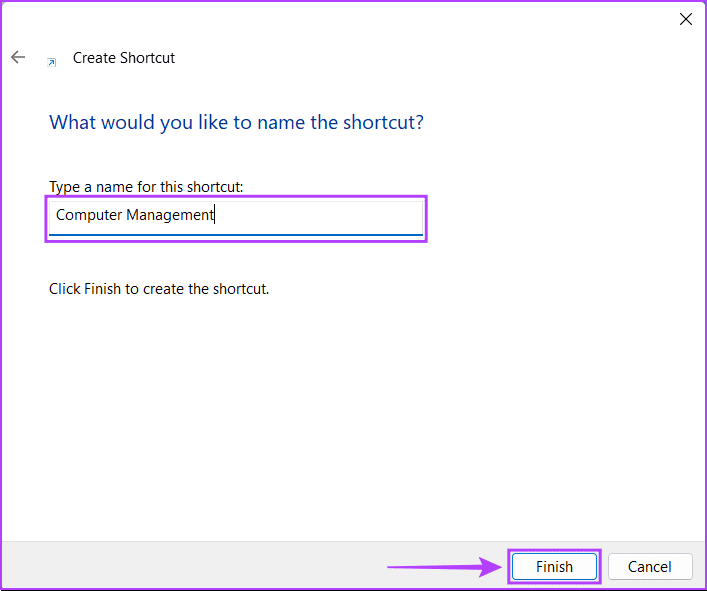Focus the shortcut name text field
707x591 pixels.
pos(320,216)
